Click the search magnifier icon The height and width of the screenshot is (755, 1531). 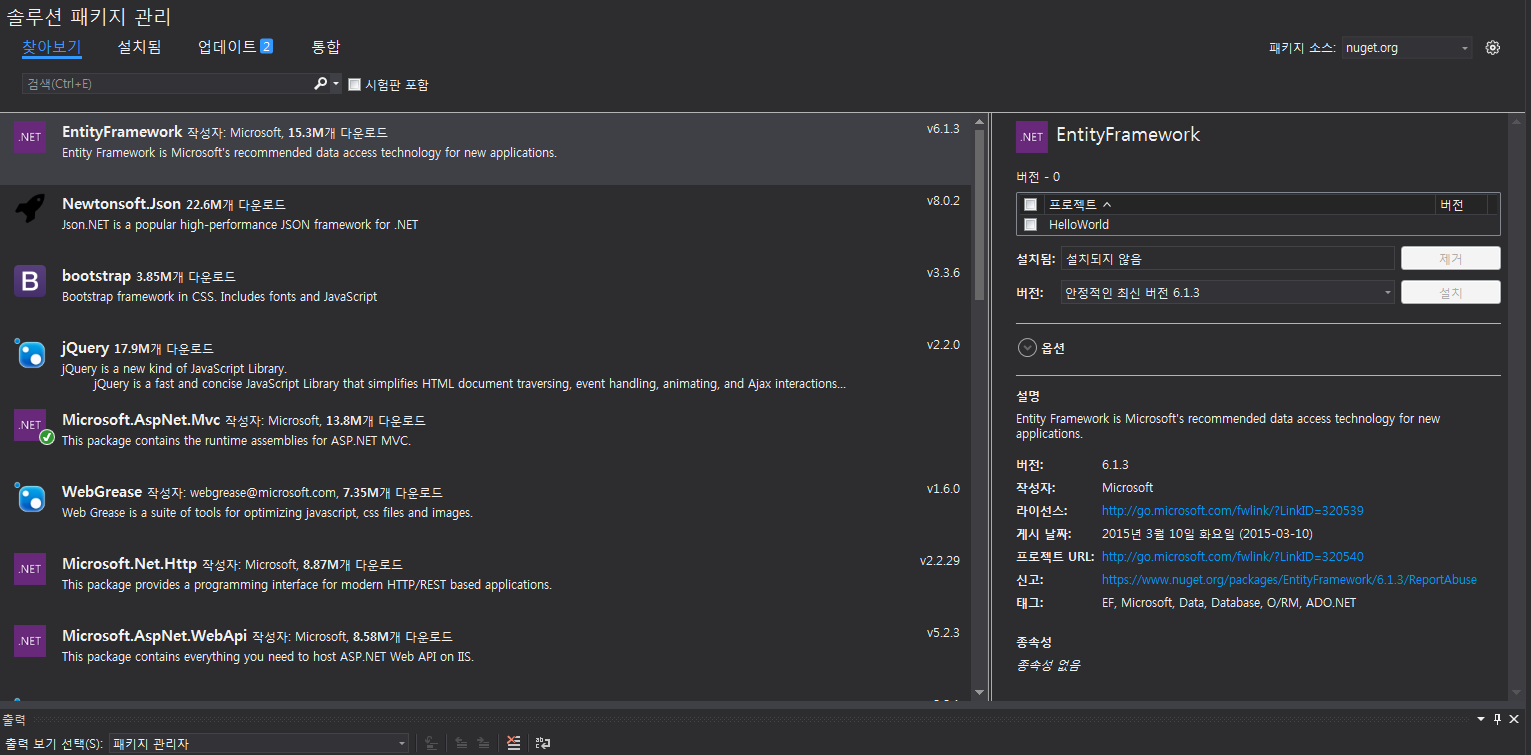(321, 84)
